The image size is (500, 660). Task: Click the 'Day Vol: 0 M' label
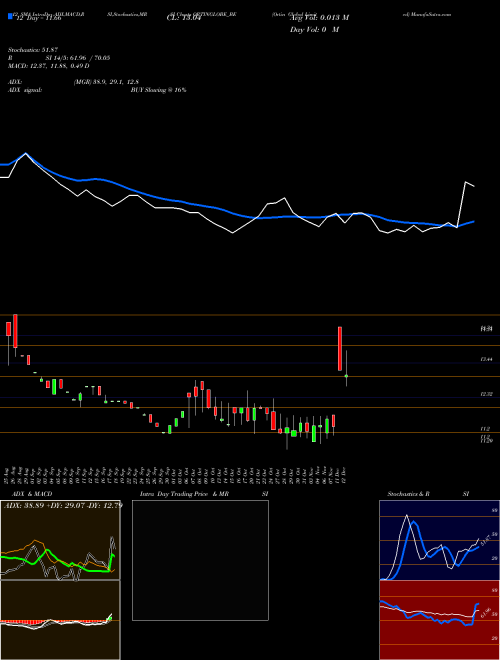point(314,30)
